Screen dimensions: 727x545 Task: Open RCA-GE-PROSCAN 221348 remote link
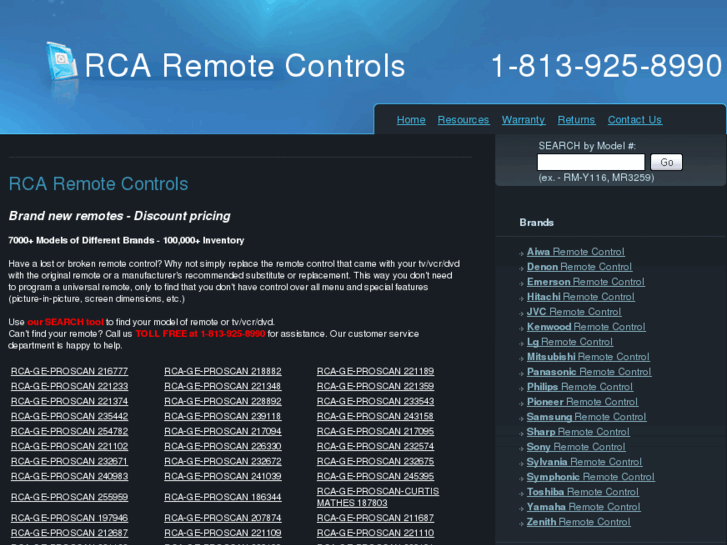pos(223,386)
